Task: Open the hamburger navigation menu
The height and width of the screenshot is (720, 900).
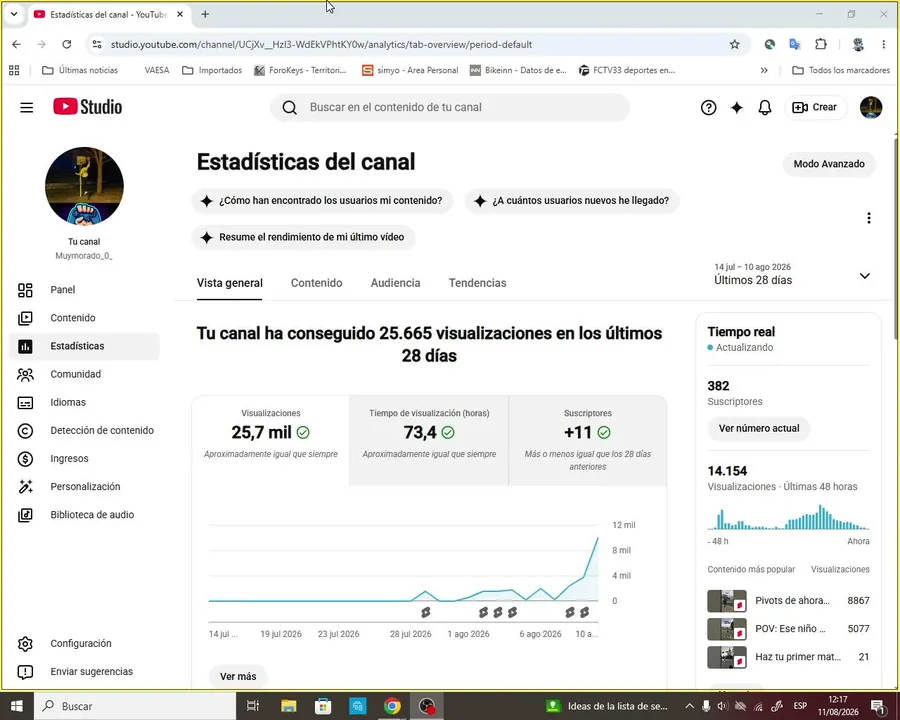Action: [x=26, y=107]
